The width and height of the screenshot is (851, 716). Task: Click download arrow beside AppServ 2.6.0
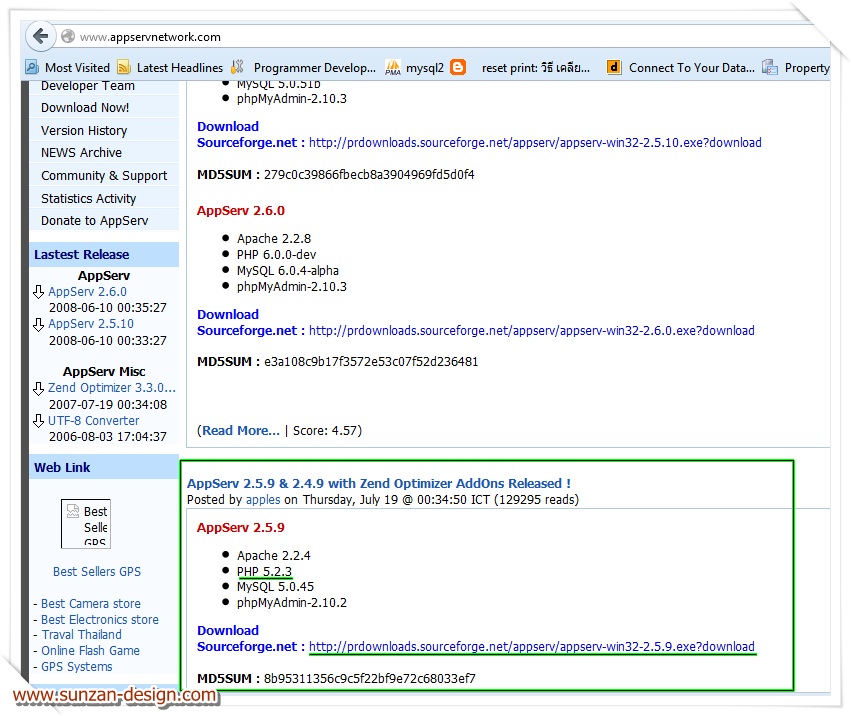coord(39,293)
